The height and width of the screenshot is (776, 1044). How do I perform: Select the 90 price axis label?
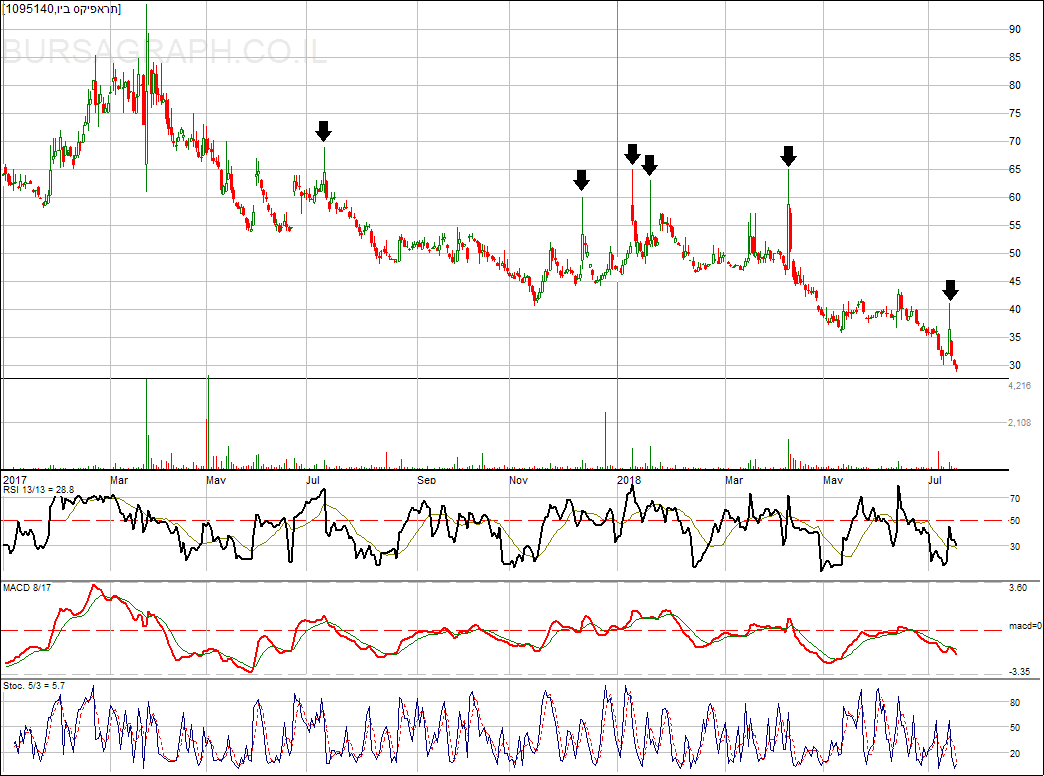coord(1015,29)
